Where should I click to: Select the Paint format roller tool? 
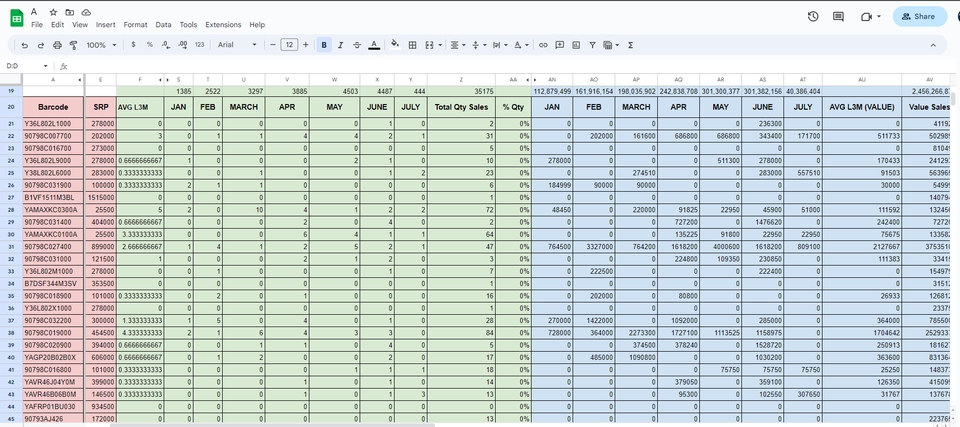click(x=73, y=45)
